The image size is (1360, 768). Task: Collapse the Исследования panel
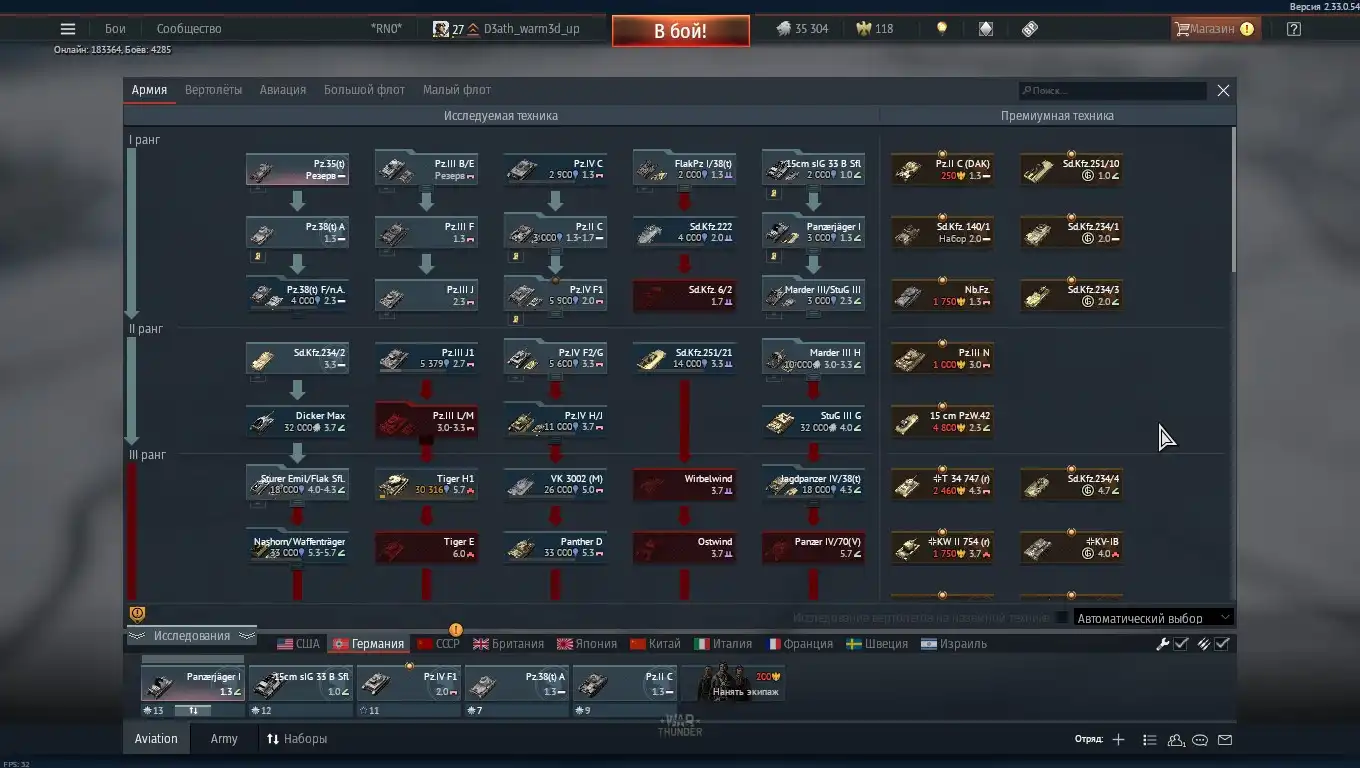pos(191,636)
